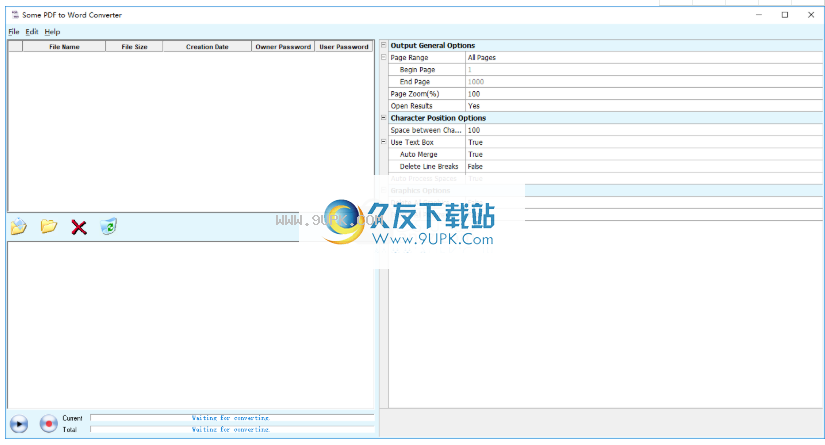The image size is (825, 445).
Task: Select the Open Results property label
Action: (411, 106)
